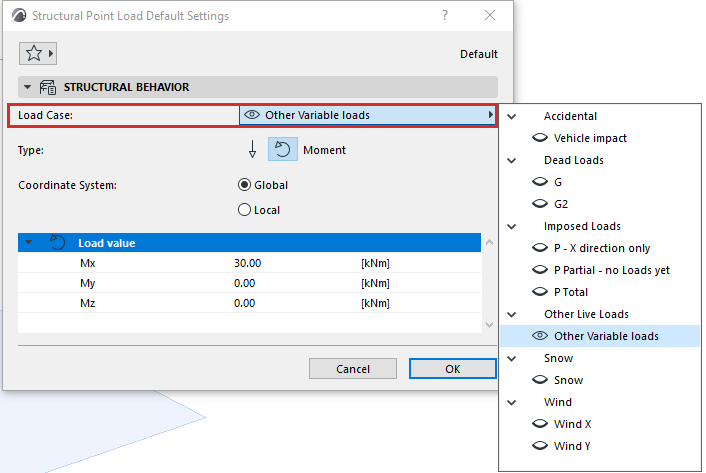Toggle eye icon for Other Variable loads in list

[540, 336]
